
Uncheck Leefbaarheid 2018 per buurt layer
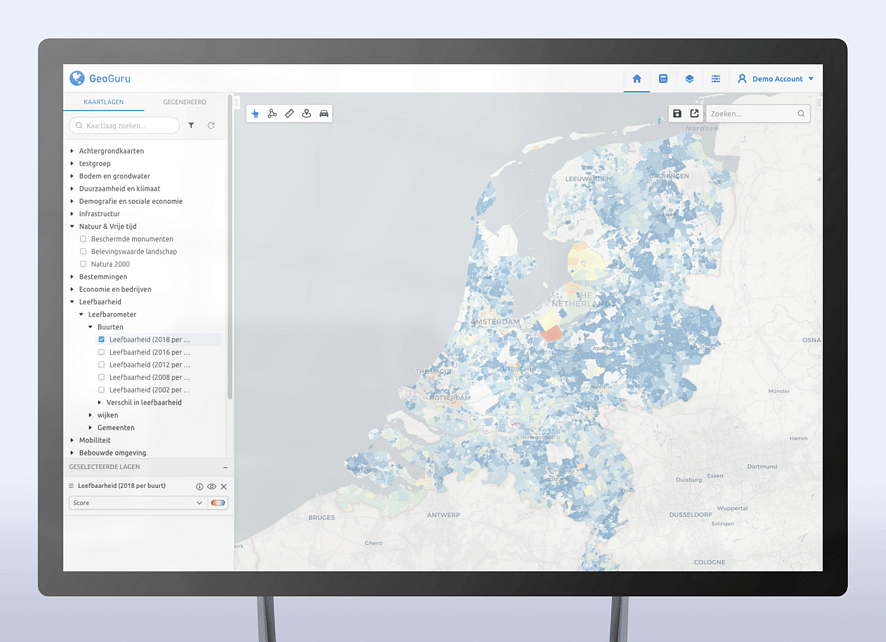102,340
